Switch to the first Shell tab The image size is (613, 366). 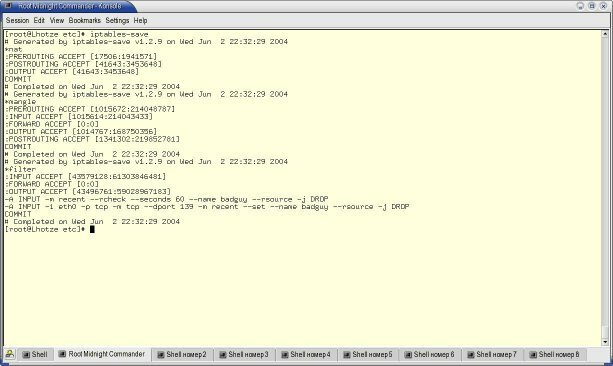[35, 355]
